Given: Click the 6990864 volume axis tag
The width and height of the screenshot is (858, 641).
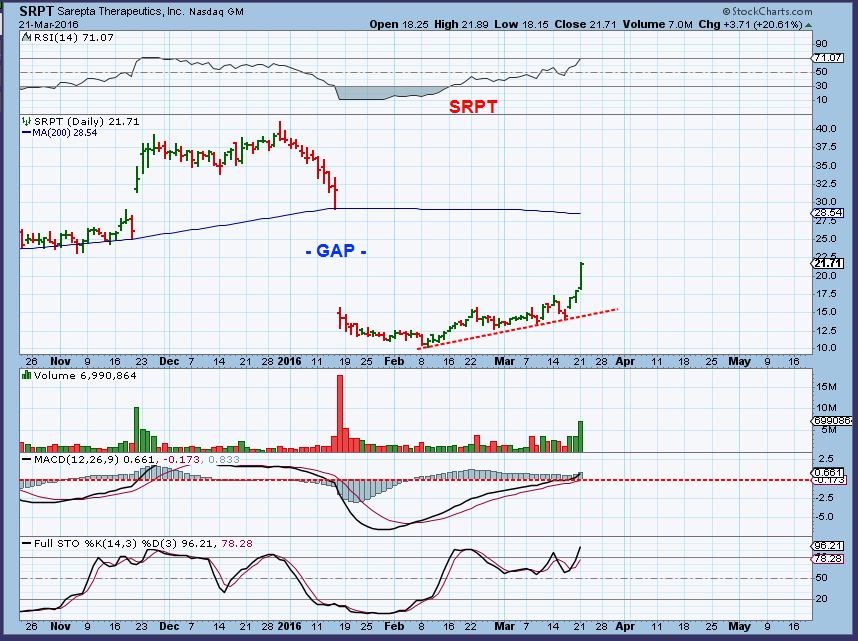Looking at the screenshot, I should [x=831, y=421].
